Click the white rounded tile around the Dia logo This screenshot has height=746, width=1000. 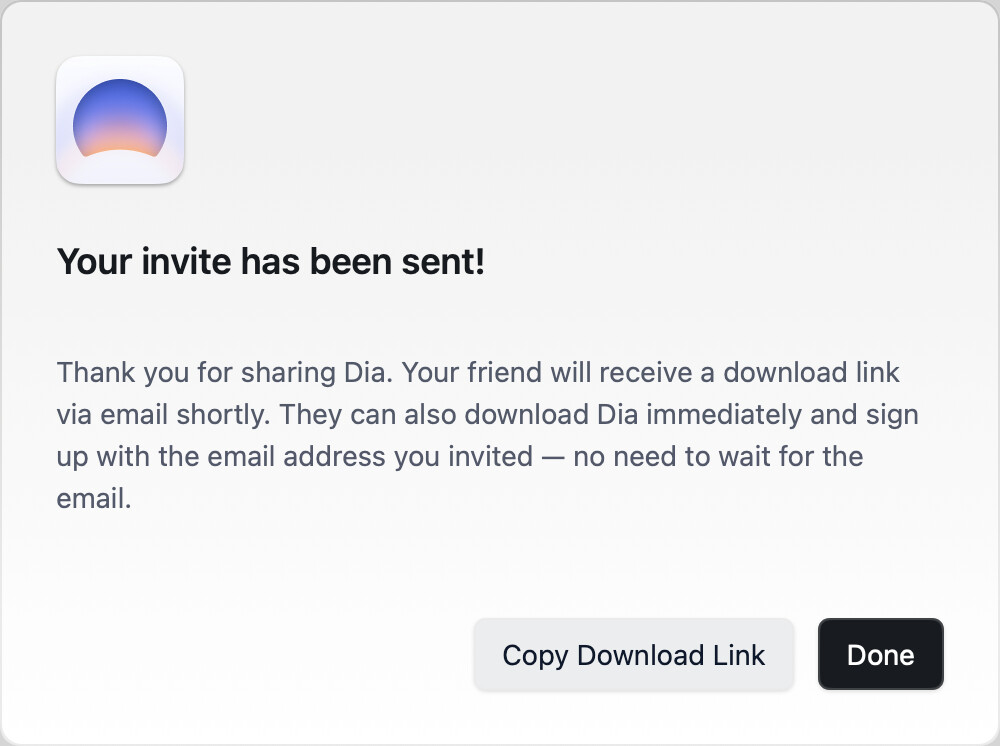[120, 120]
